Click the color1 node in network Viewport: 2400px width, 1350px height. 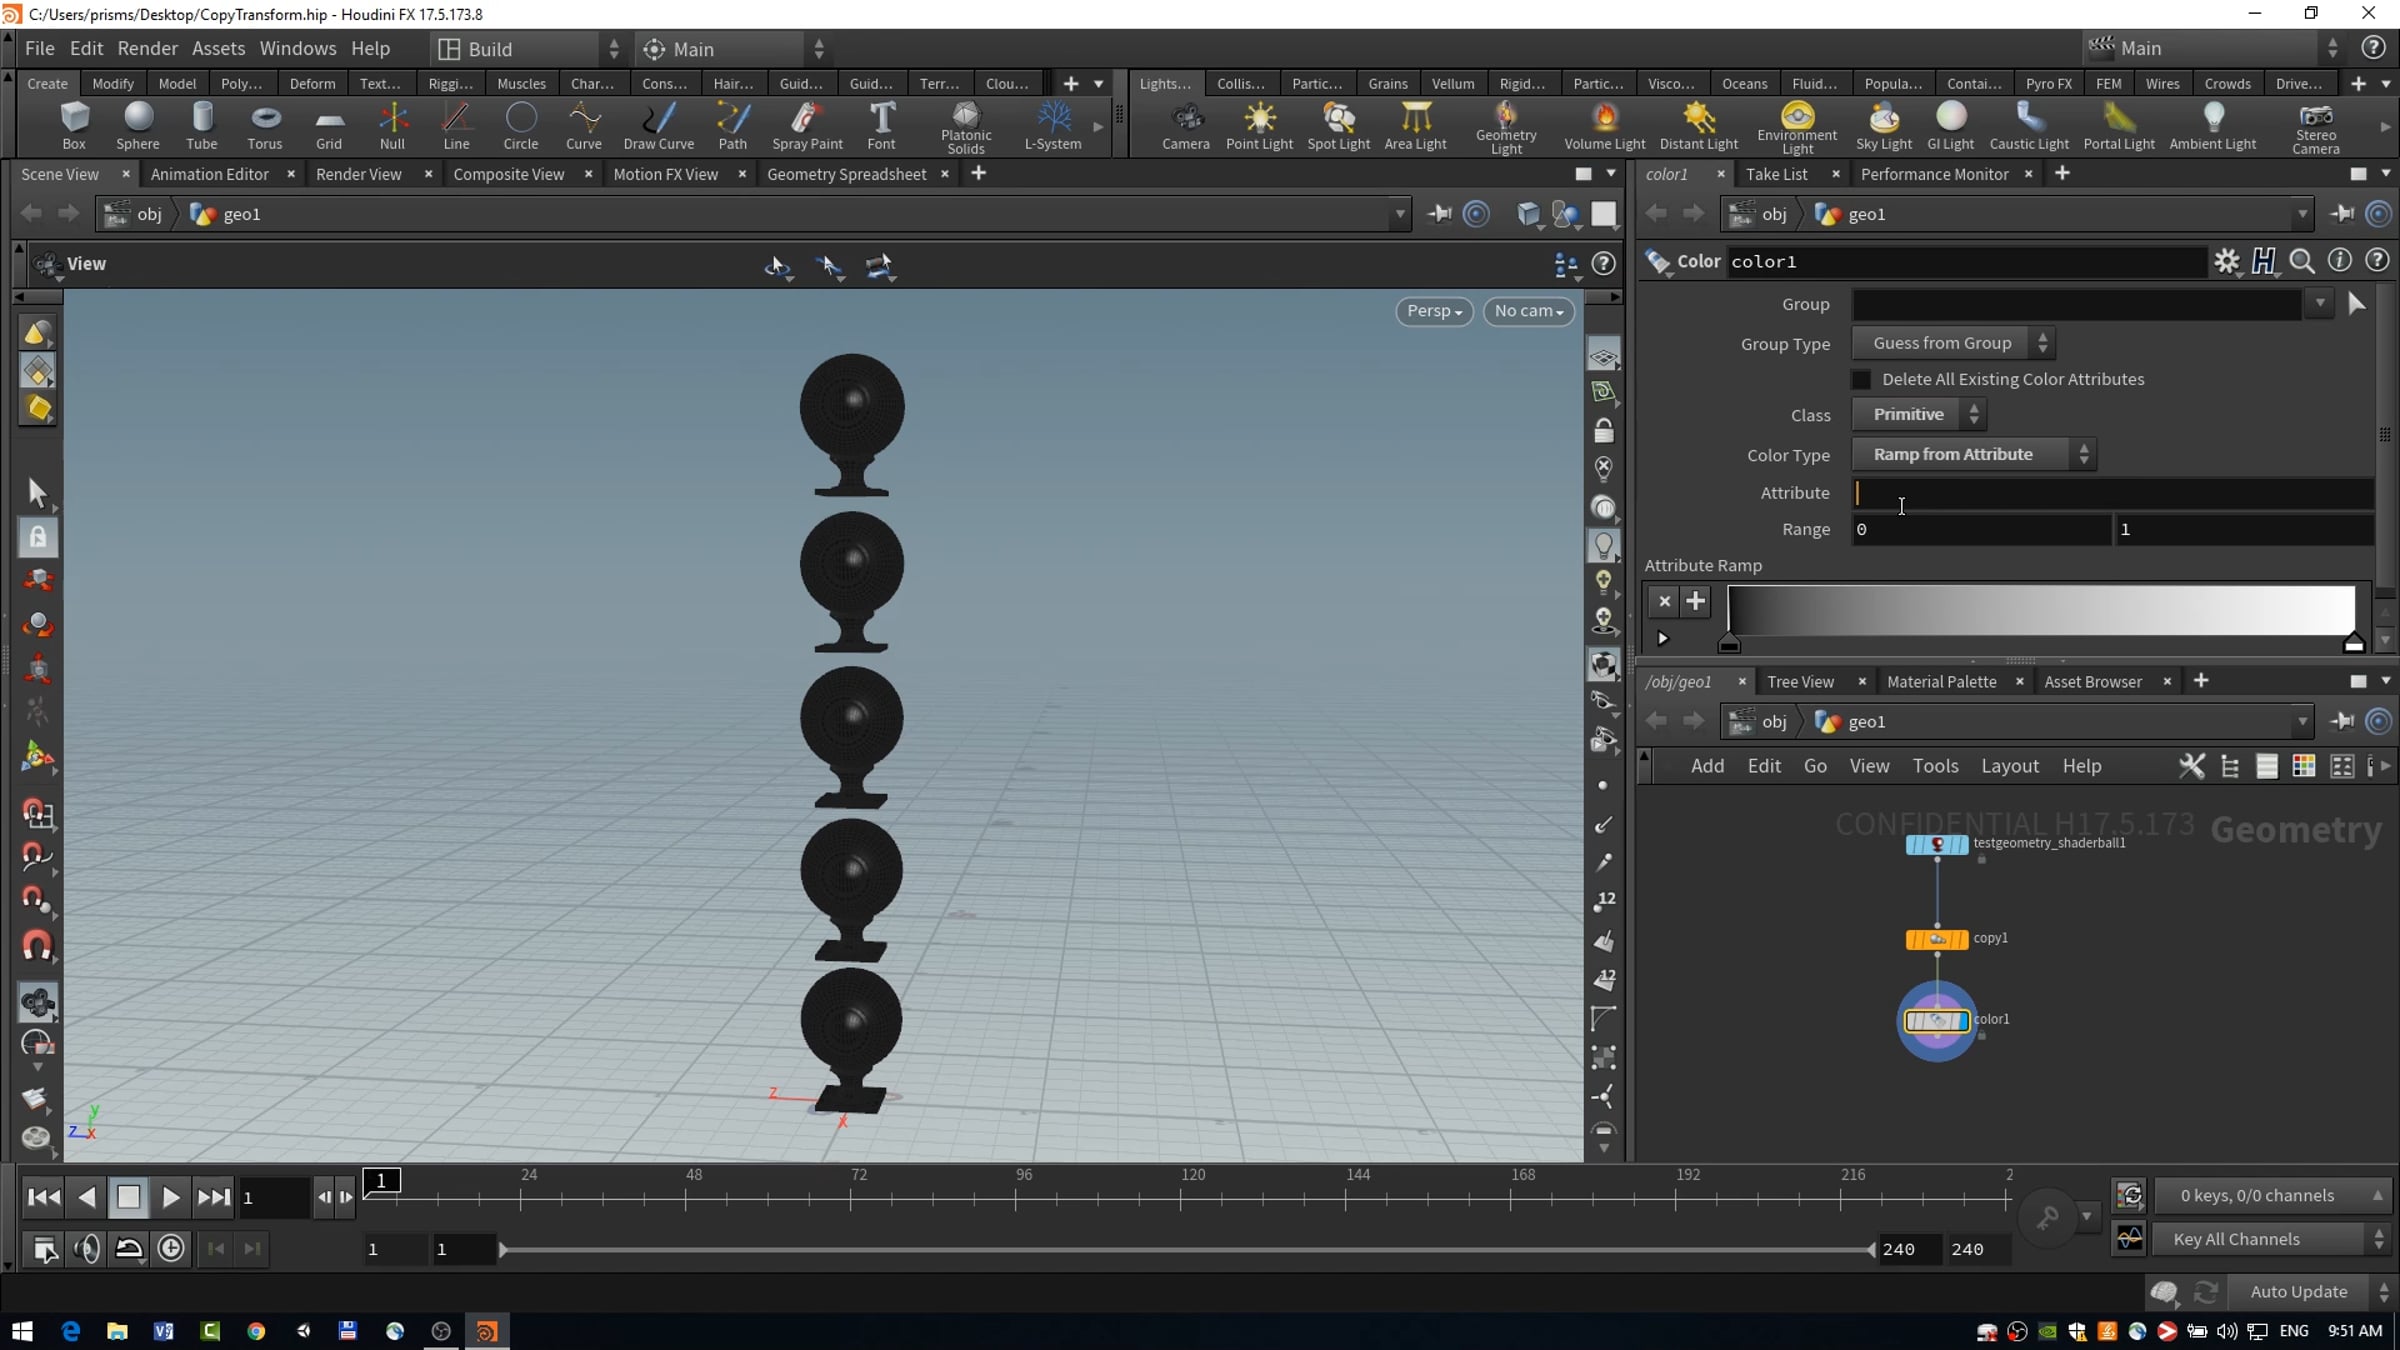tap(1936, 1021)
